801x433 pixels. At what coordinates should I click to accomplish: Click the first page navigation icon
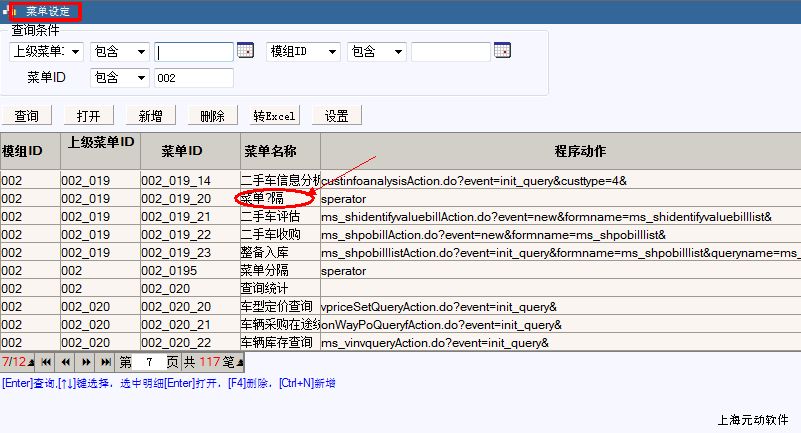click(48, 361)
